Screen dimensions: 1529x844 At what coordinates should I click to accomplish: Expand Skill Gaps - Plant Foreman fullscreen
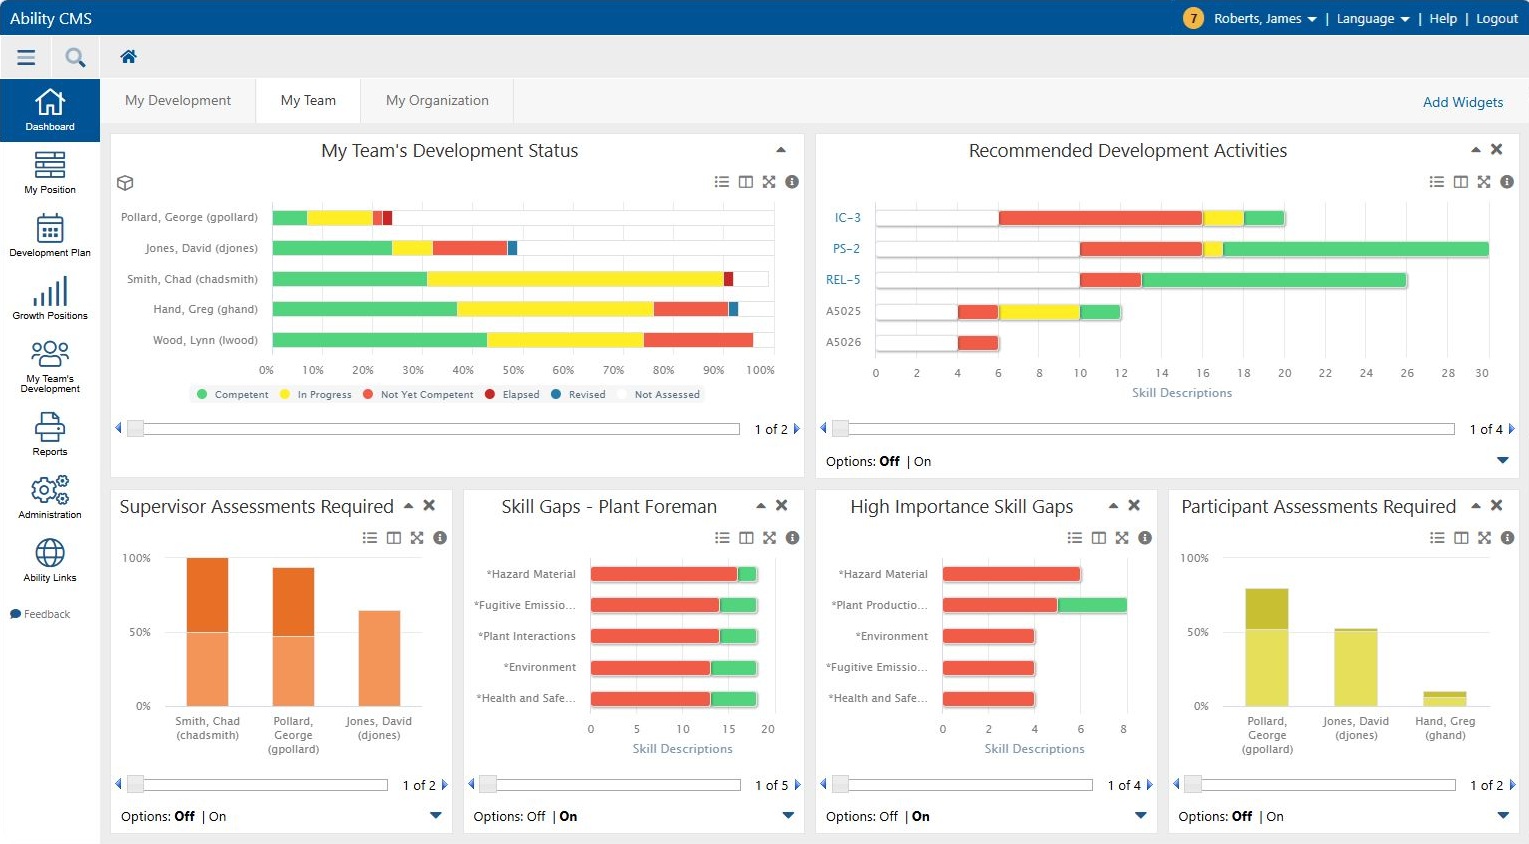coord(769,538)
